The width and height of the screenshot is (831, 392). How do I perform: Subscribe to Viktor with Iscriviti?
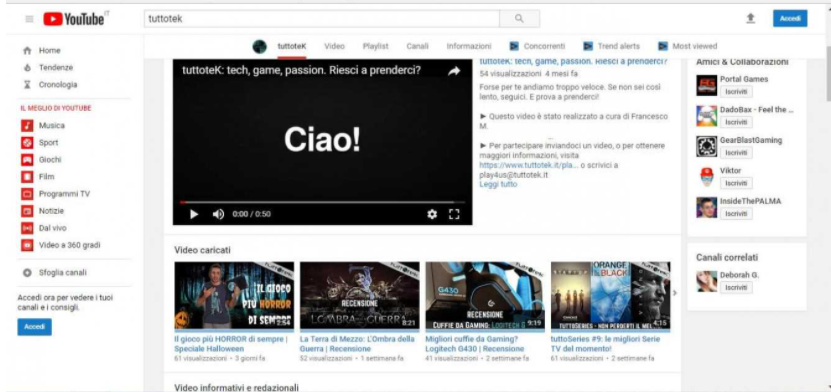click(736, 183)
